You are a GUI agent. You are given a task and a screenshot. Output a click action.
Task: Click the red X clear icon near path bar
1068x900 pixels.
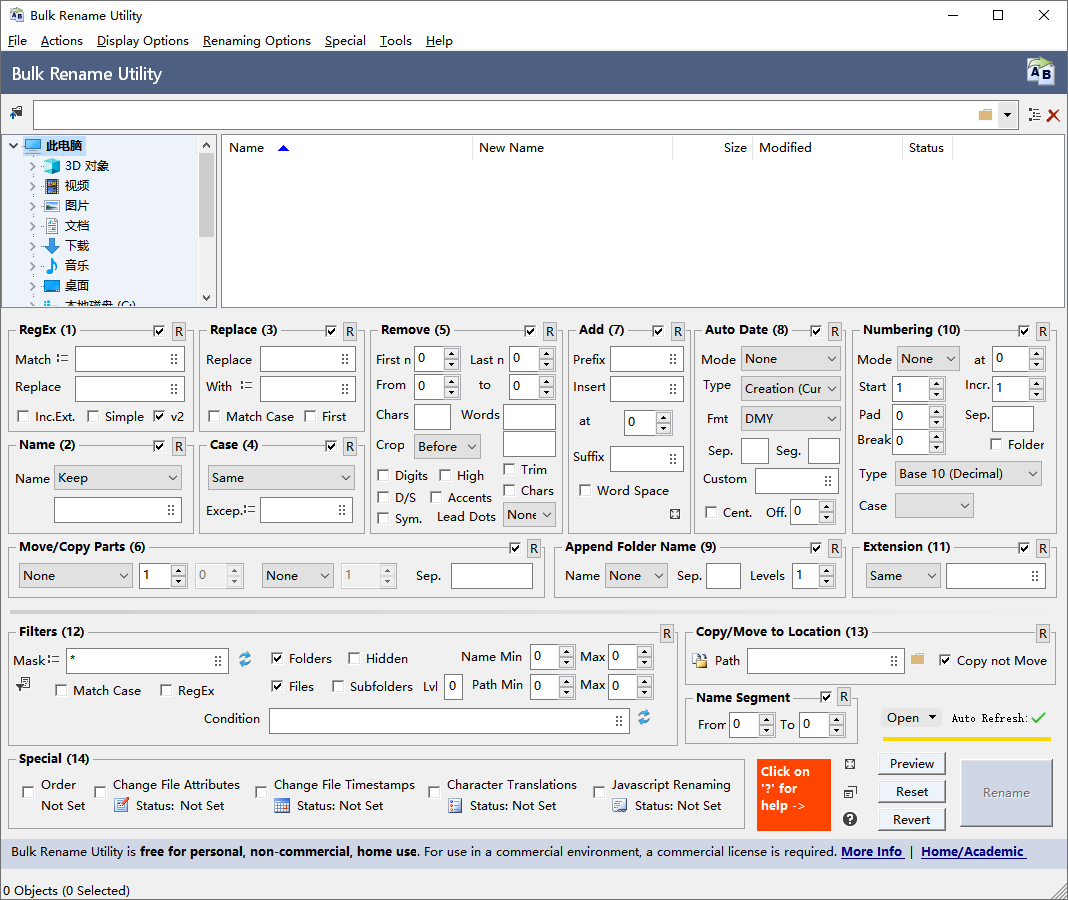pos(1053,115)
